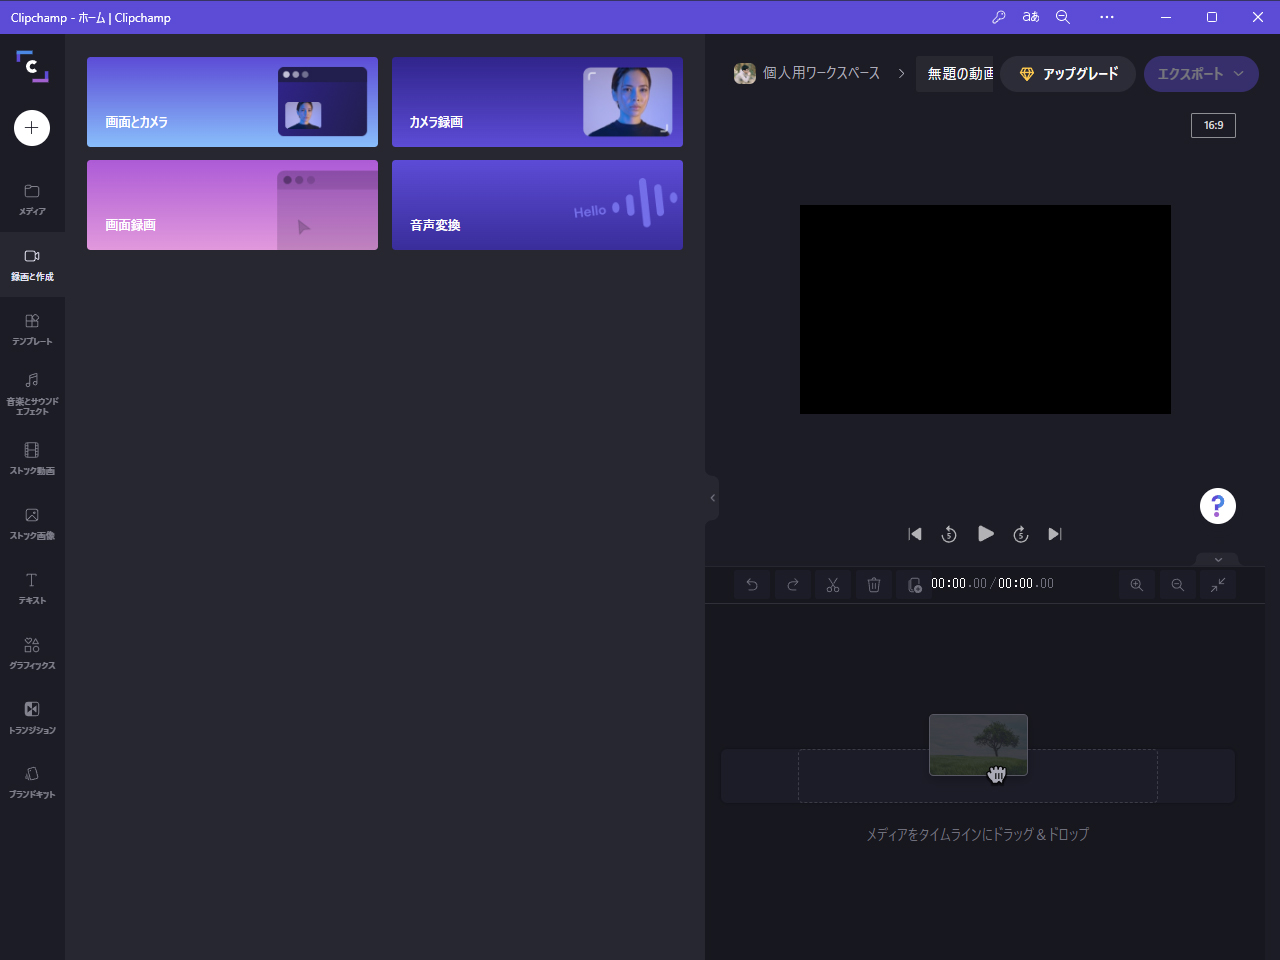Open the グラフィックス panel

32,654
